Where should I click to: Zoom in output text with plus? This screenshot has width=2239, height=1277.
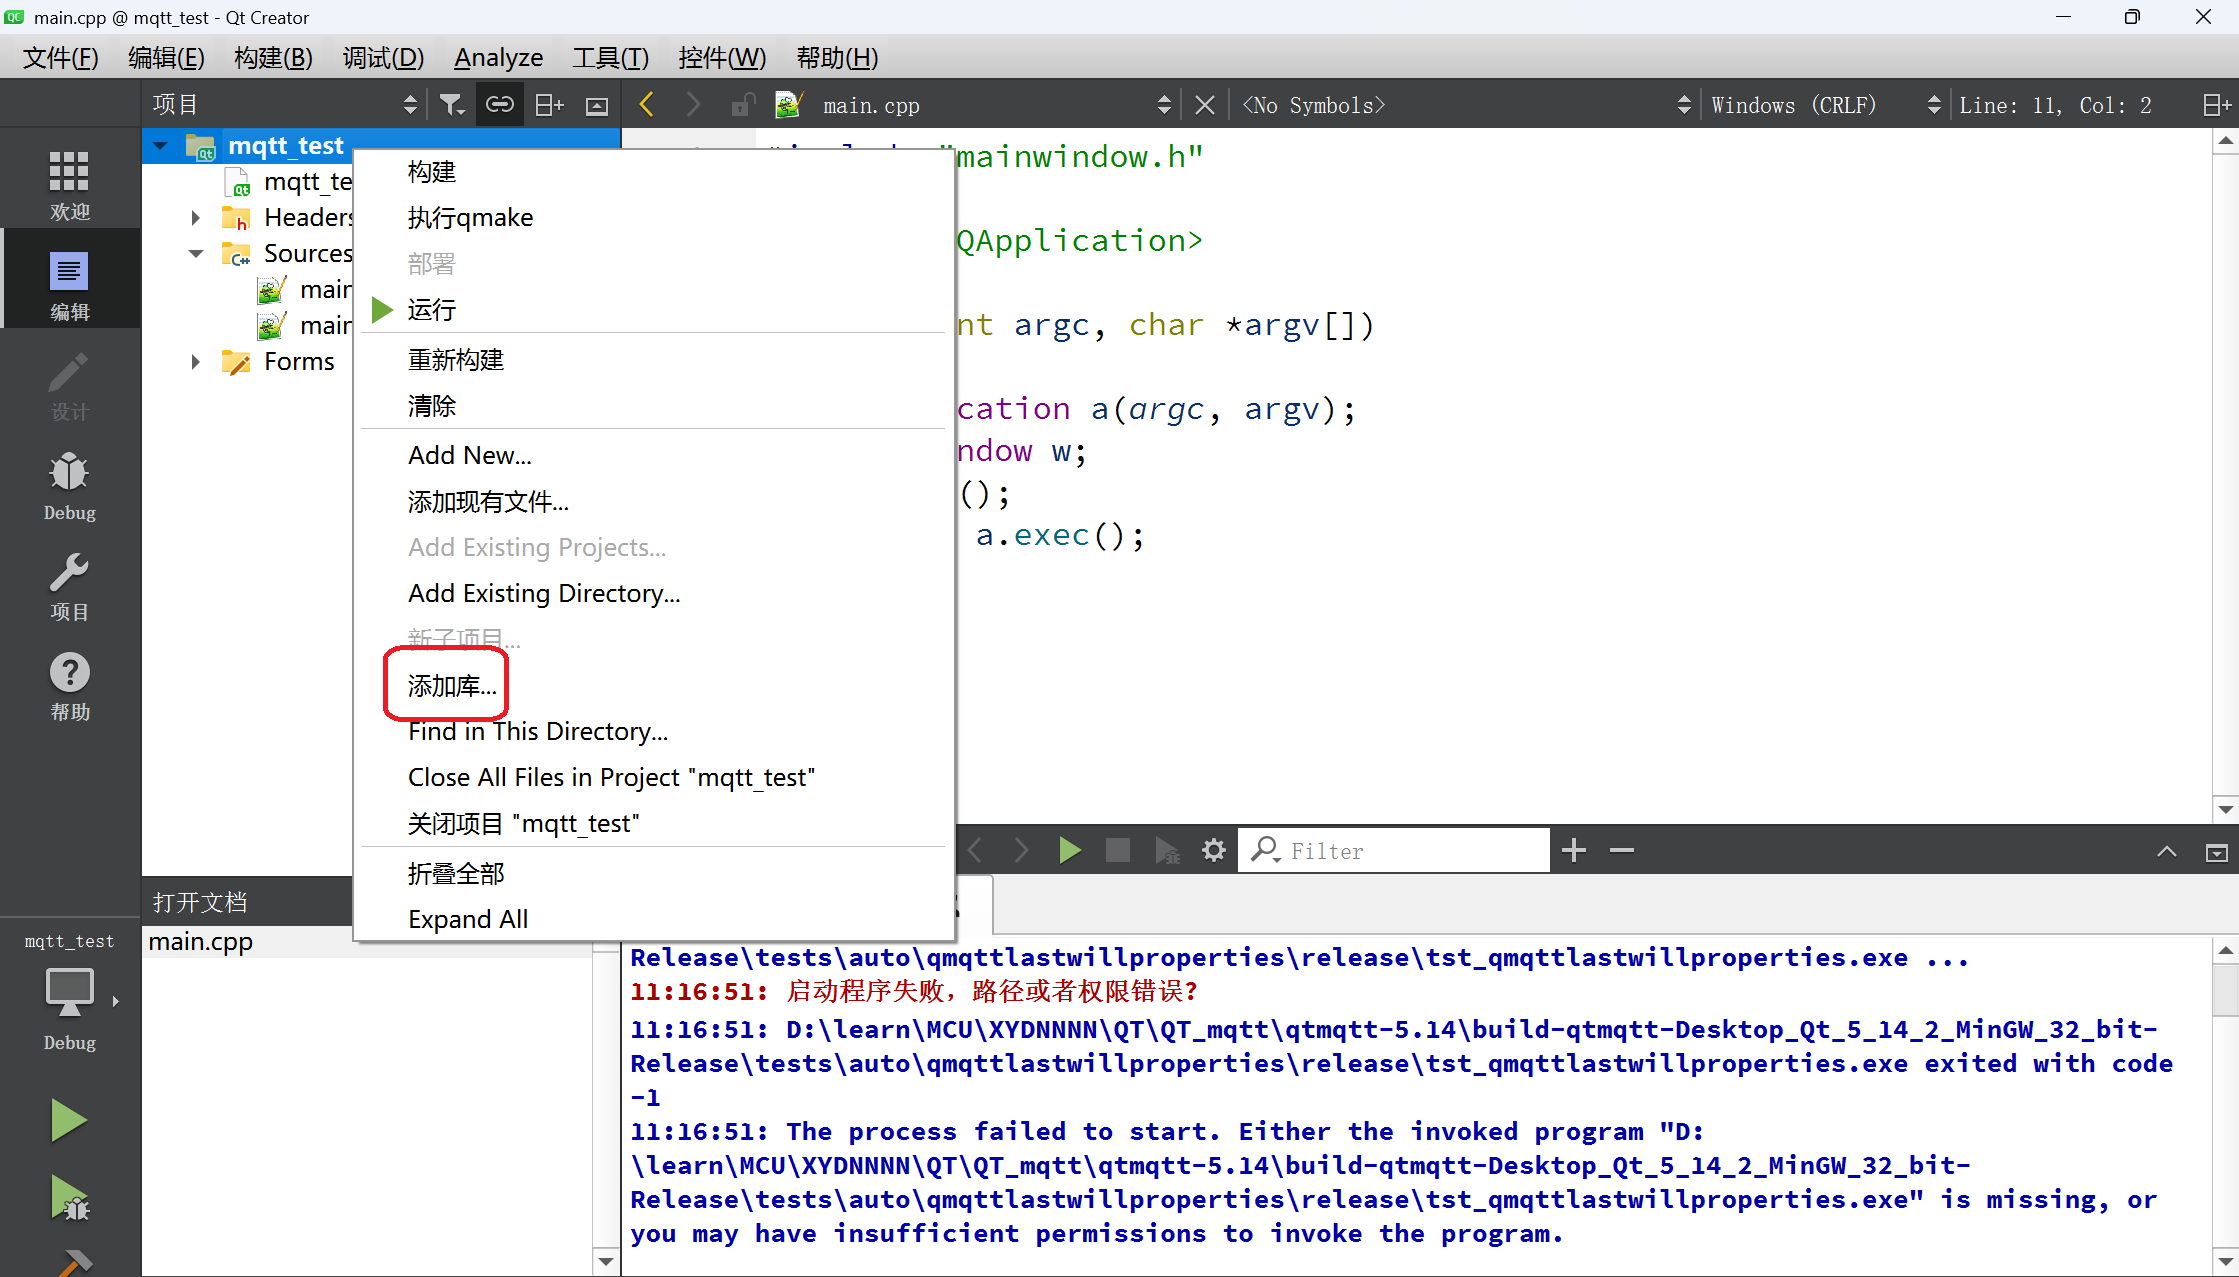coord(1573,851)
